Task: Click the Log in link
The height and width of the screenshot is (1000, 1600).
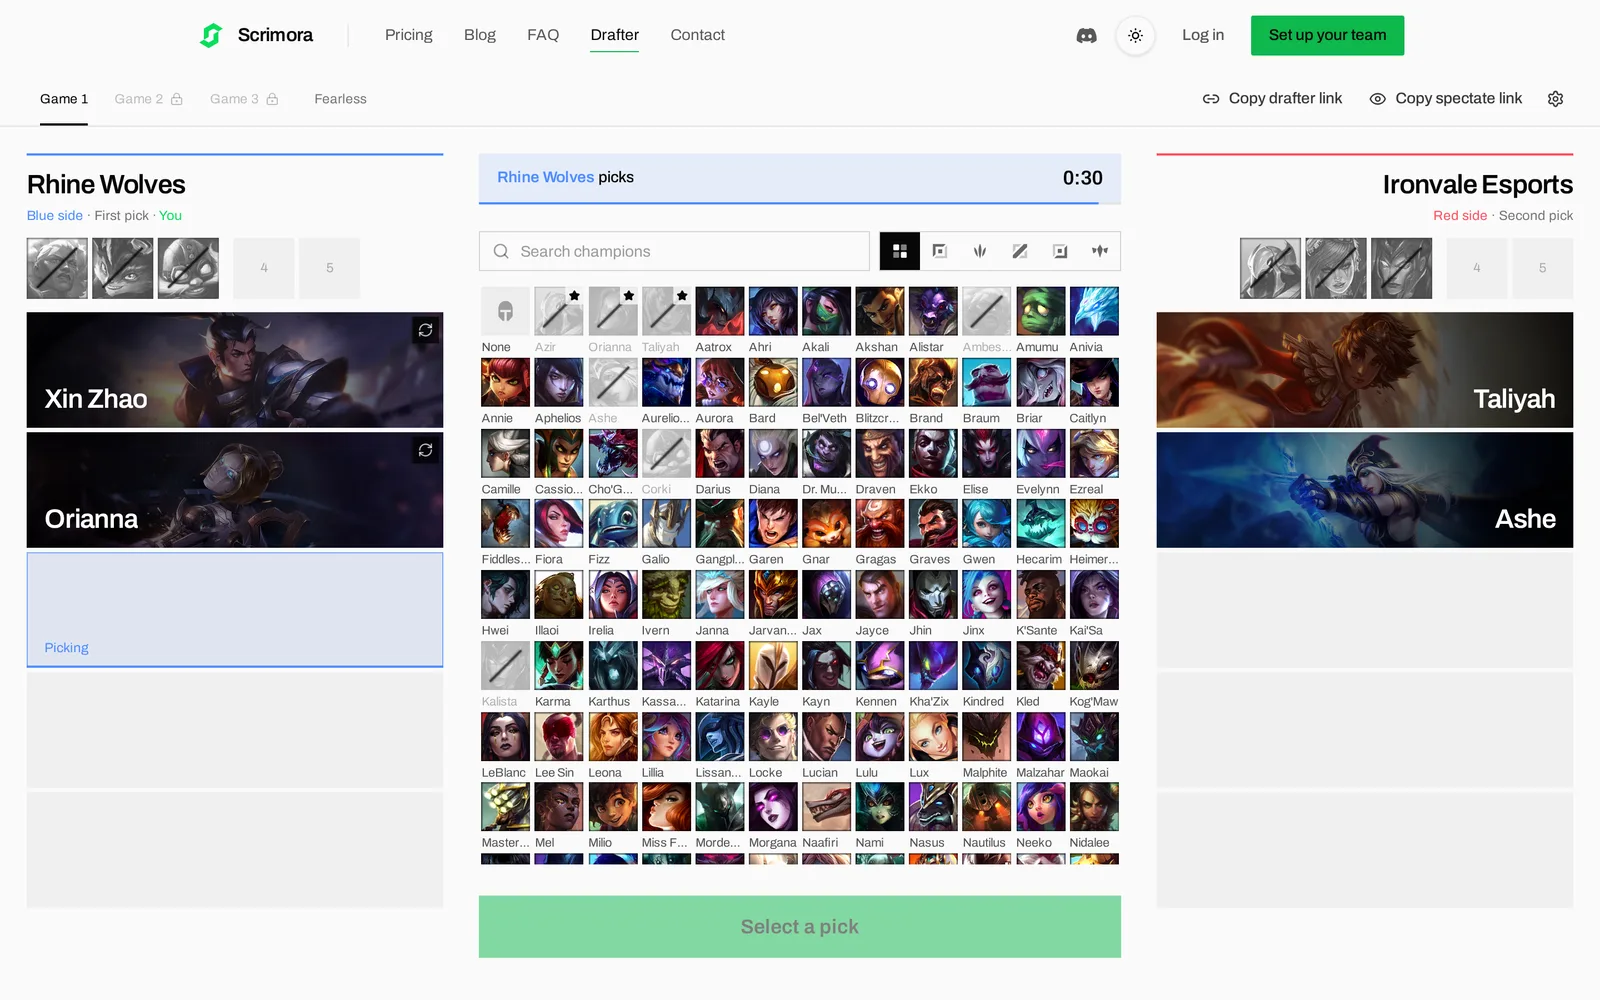Action: tap(1203, 35)
